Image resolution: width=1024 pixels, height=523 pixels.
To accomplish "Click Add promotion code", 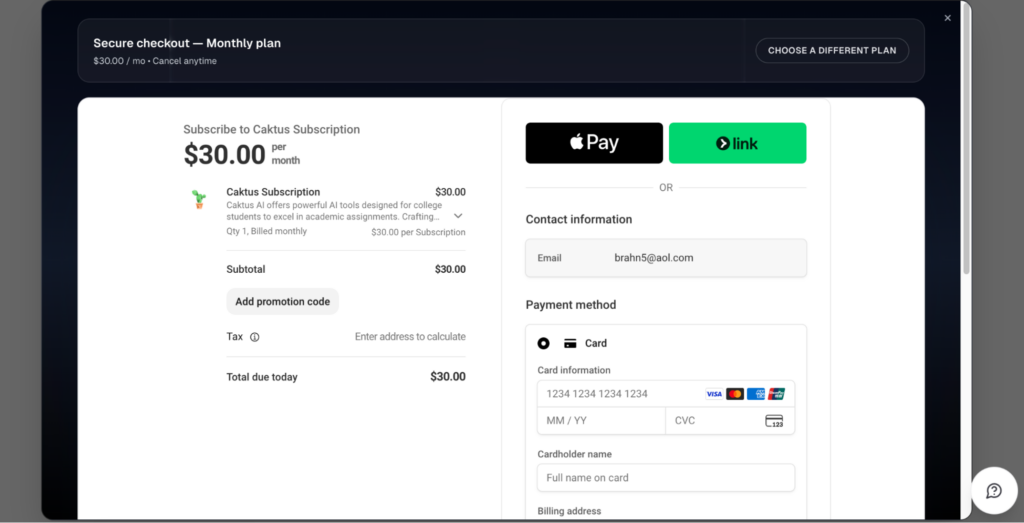I will click(283, 302).
